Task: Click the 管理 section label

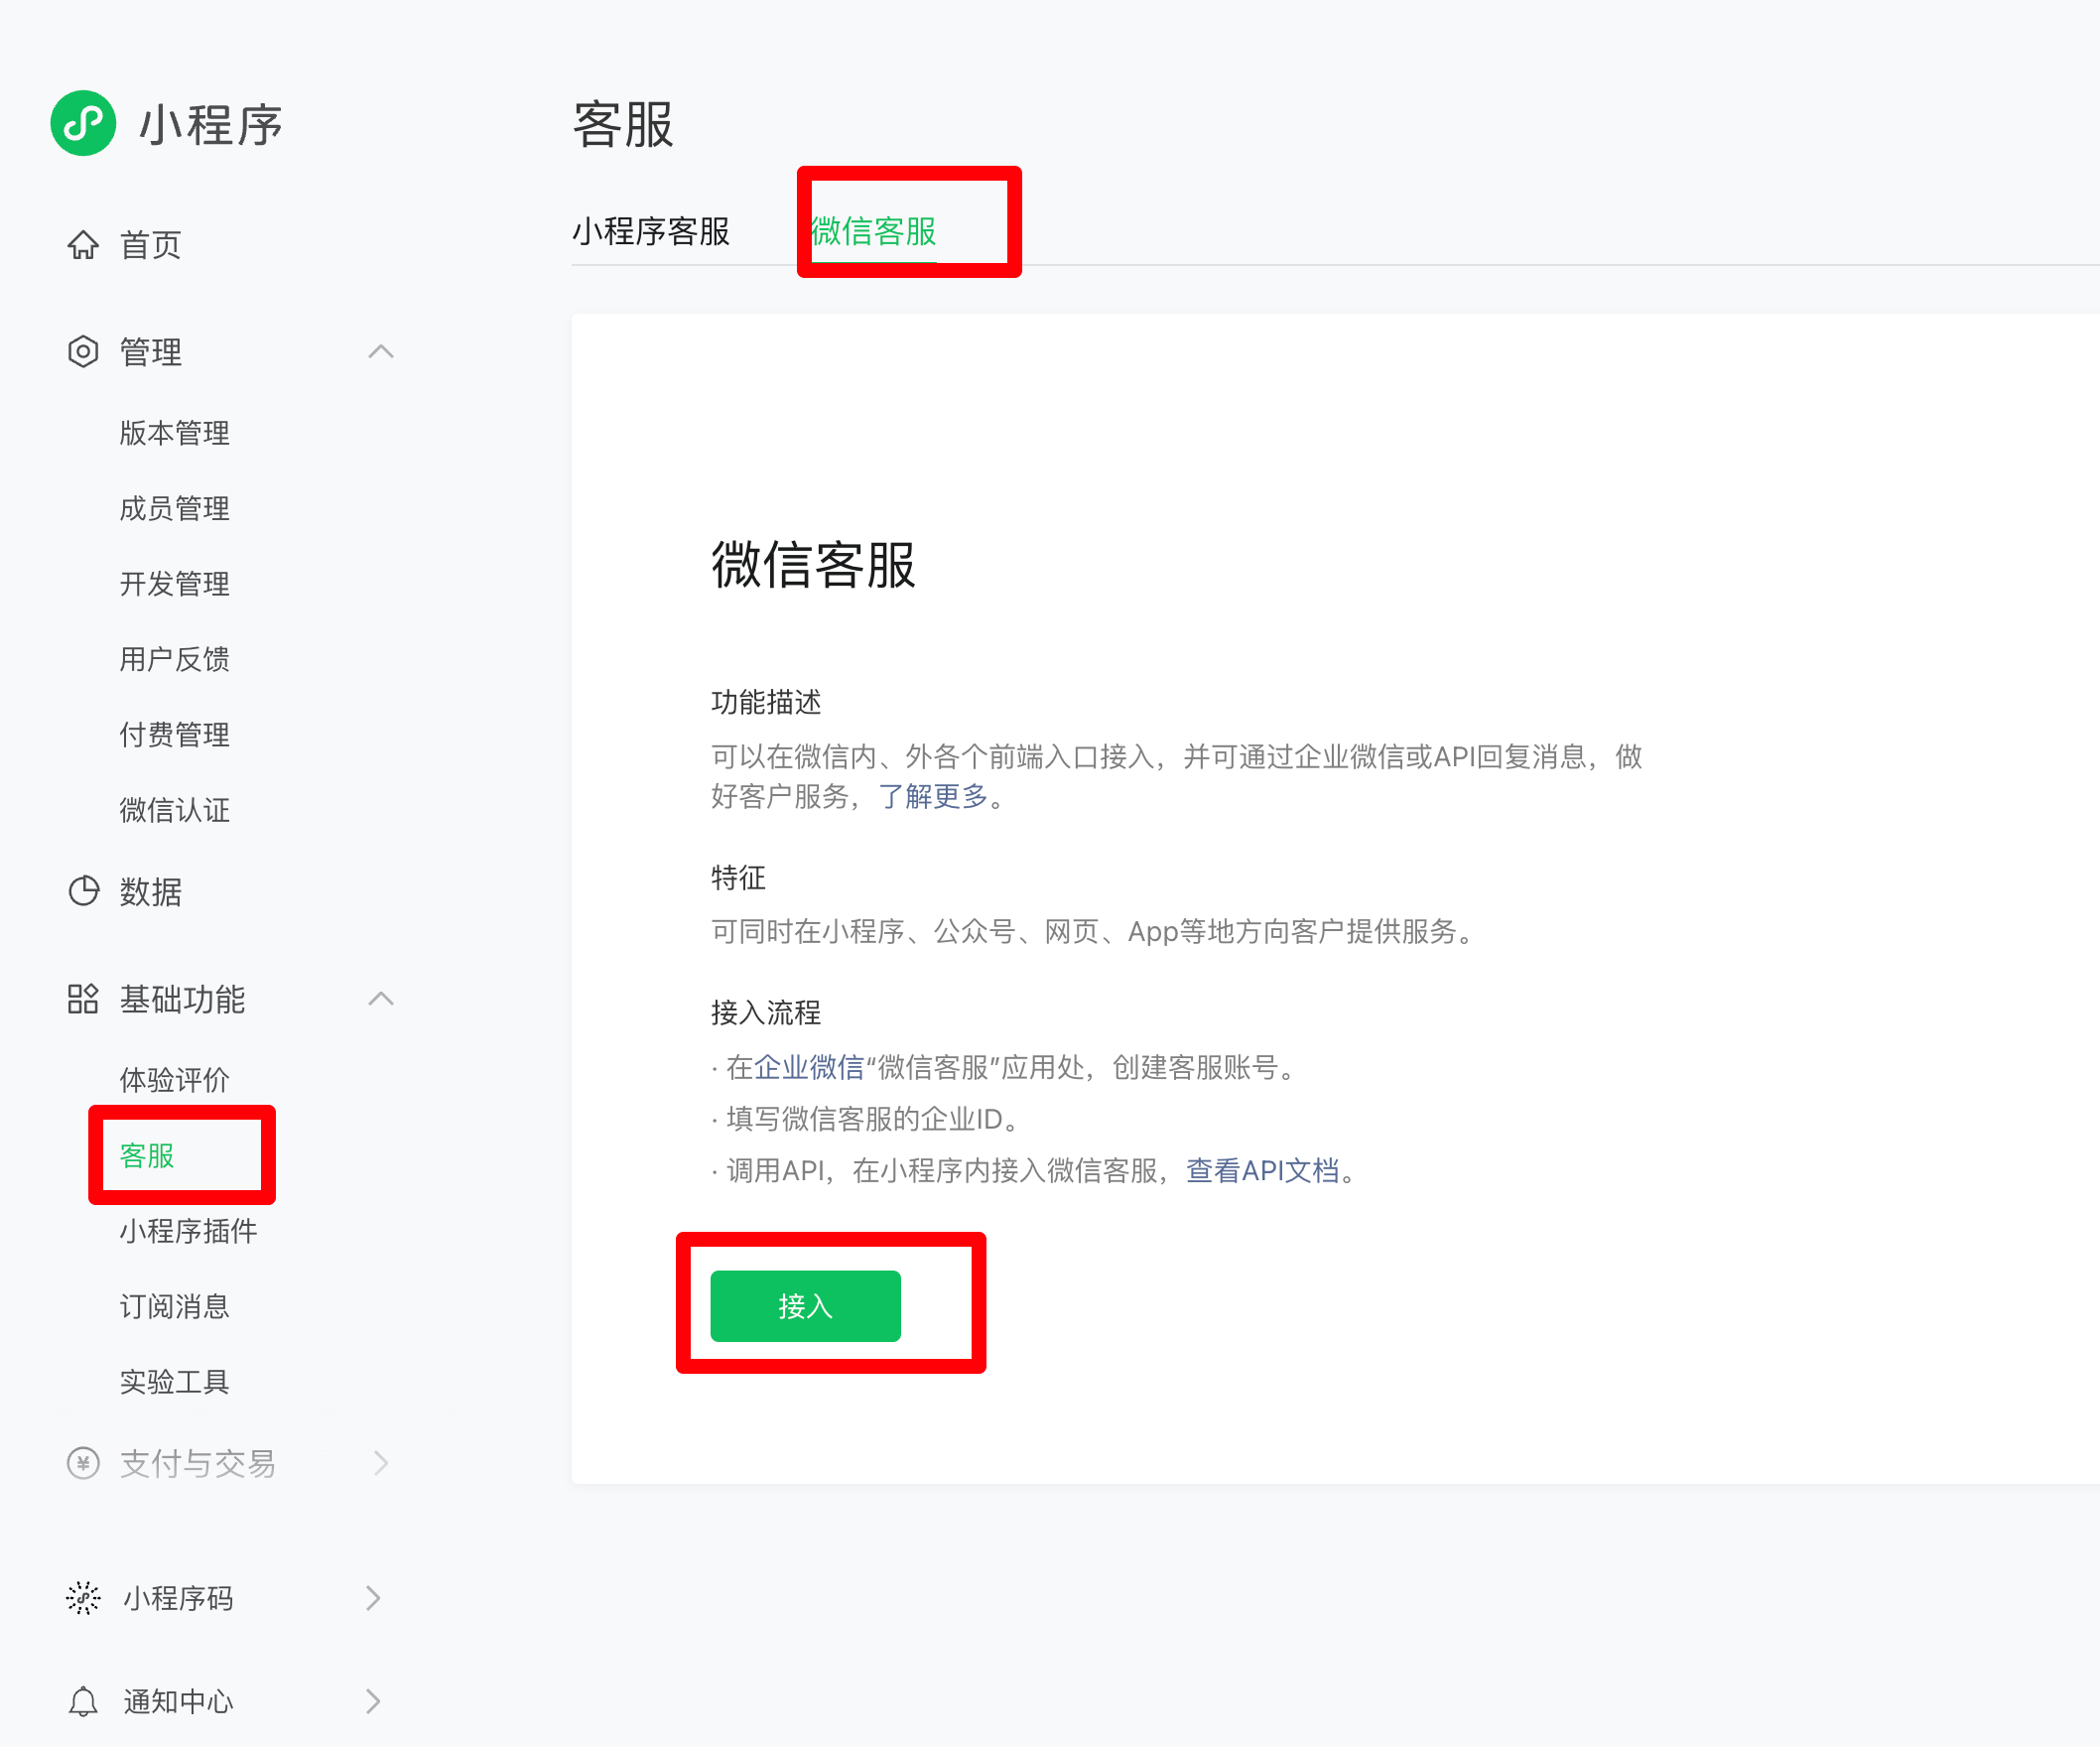Action: tap(151, 352)
